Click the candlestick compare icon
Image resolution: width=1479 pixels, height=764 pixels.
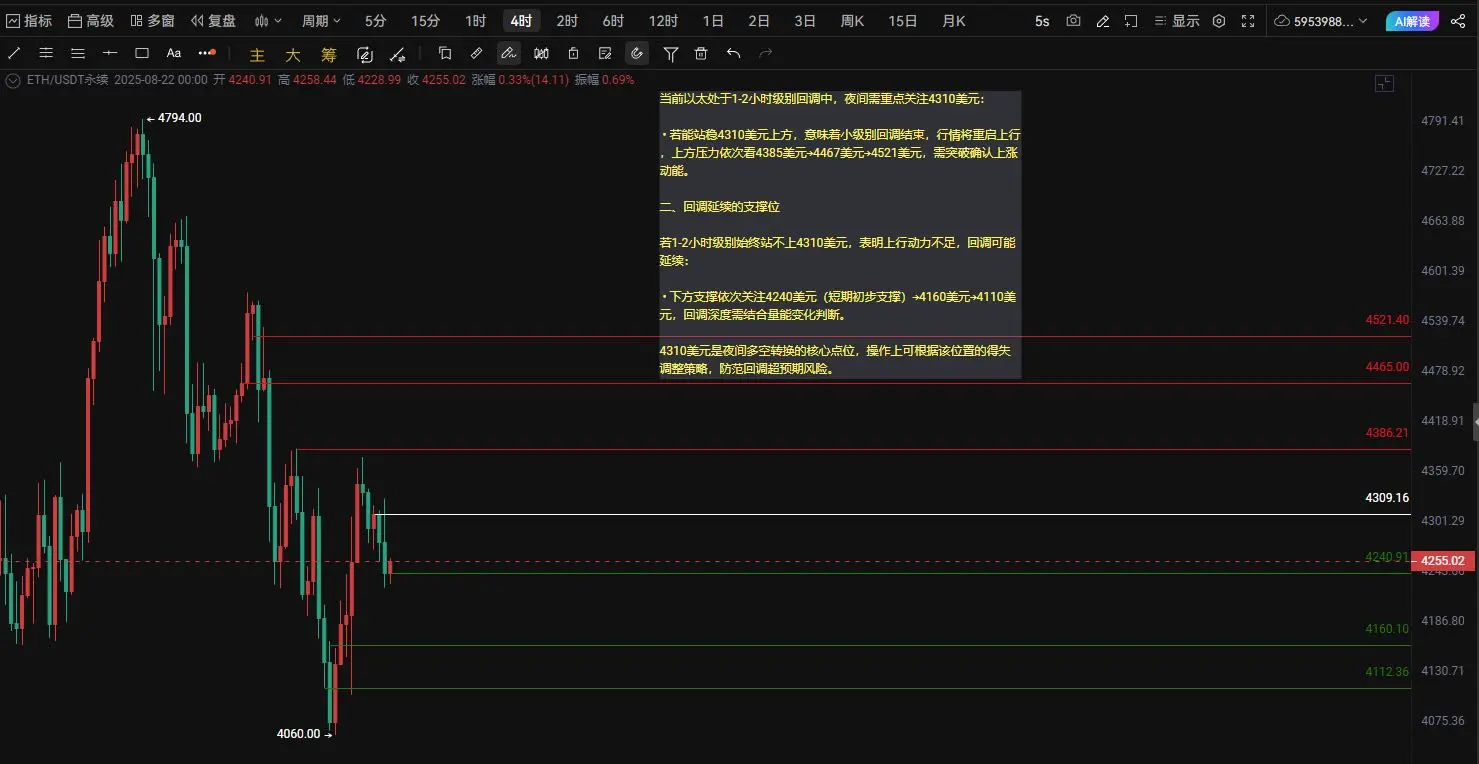click(541, 53)
